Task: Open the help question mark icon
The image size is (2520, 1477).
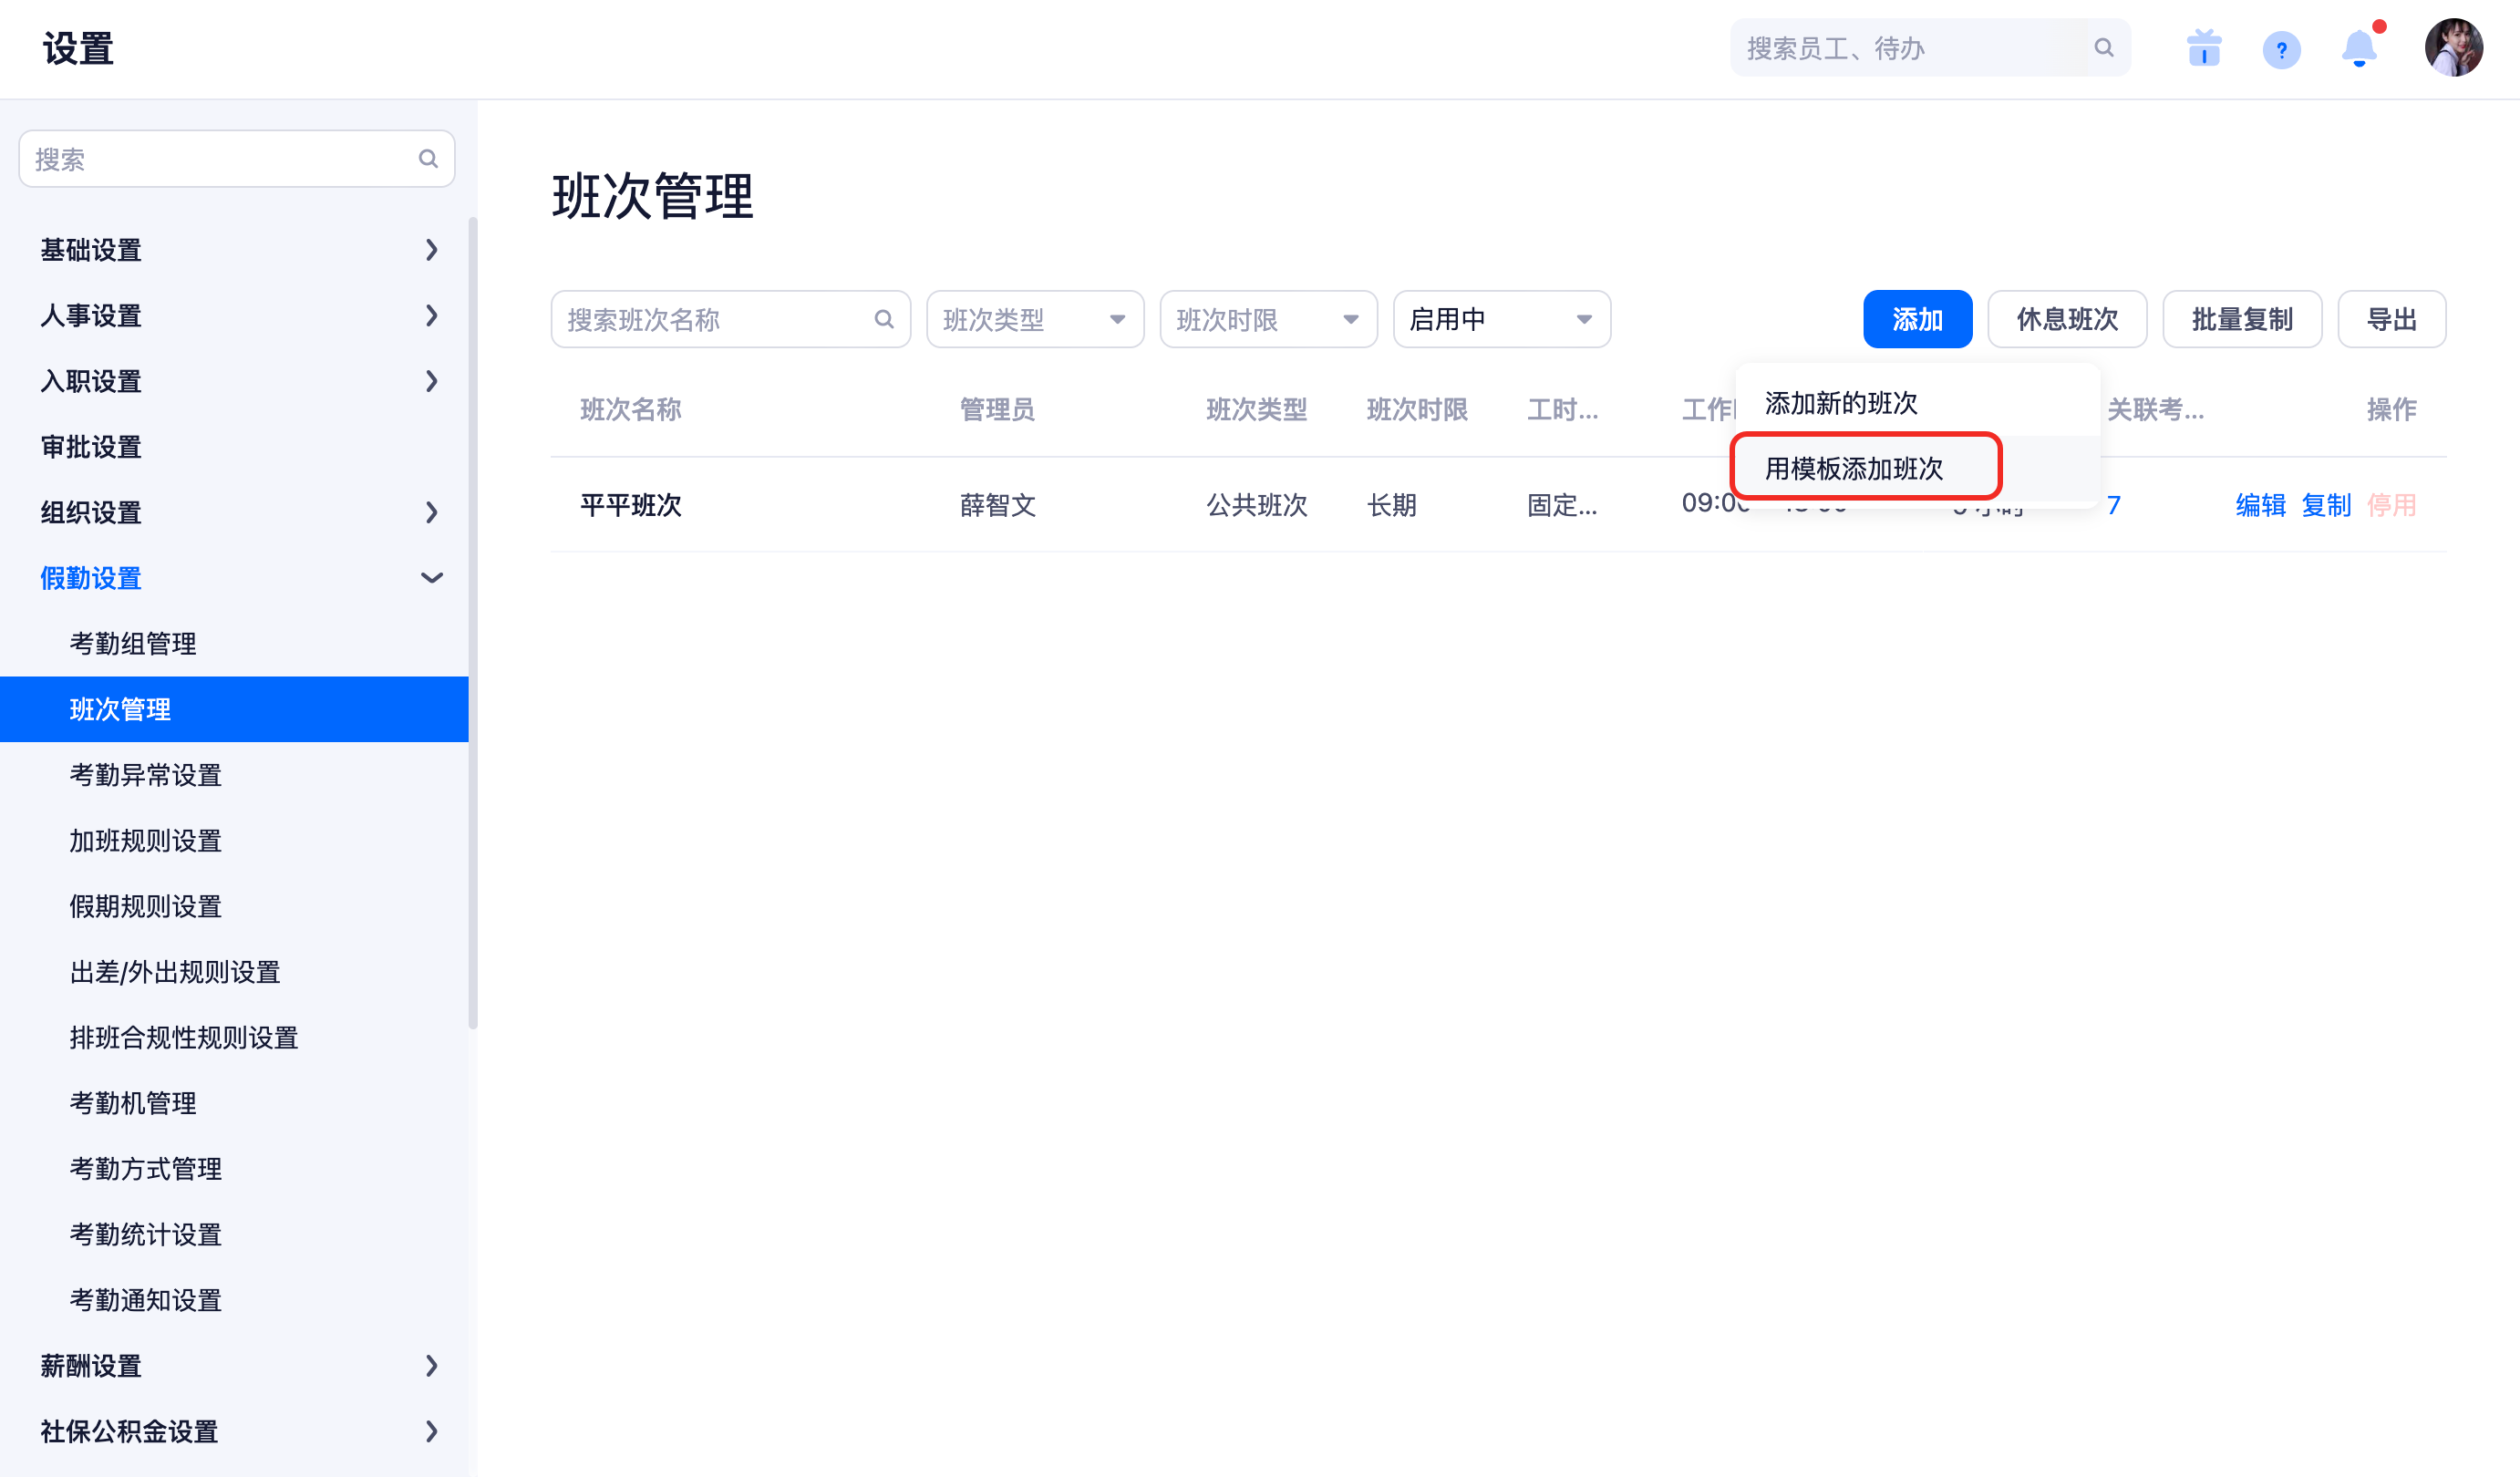Action: point(2281,49)
